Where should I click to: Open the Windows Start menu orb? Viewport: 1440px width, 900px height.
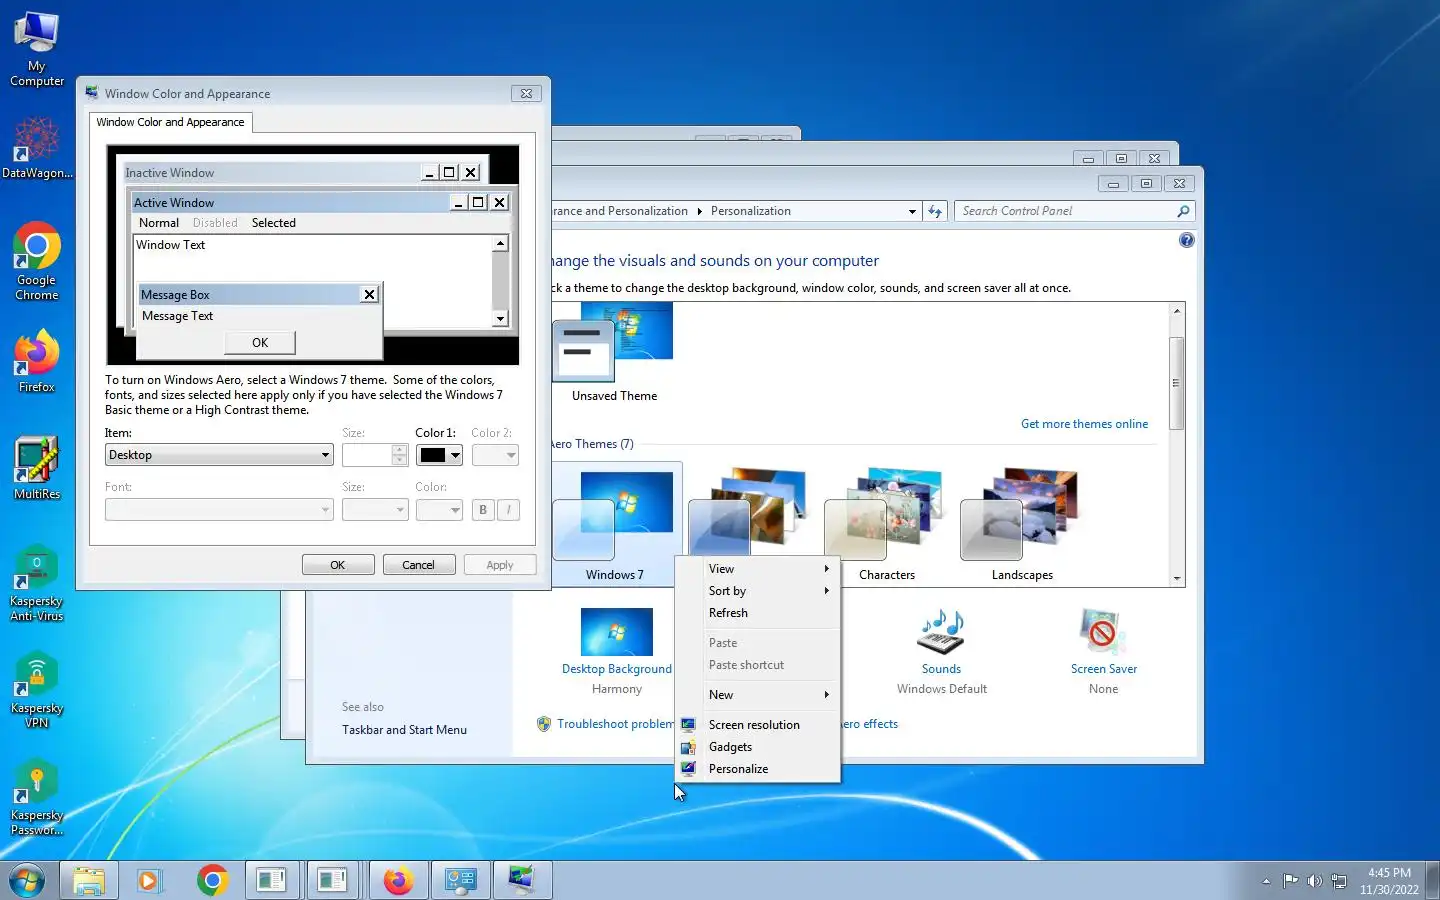tap(27, 881)
